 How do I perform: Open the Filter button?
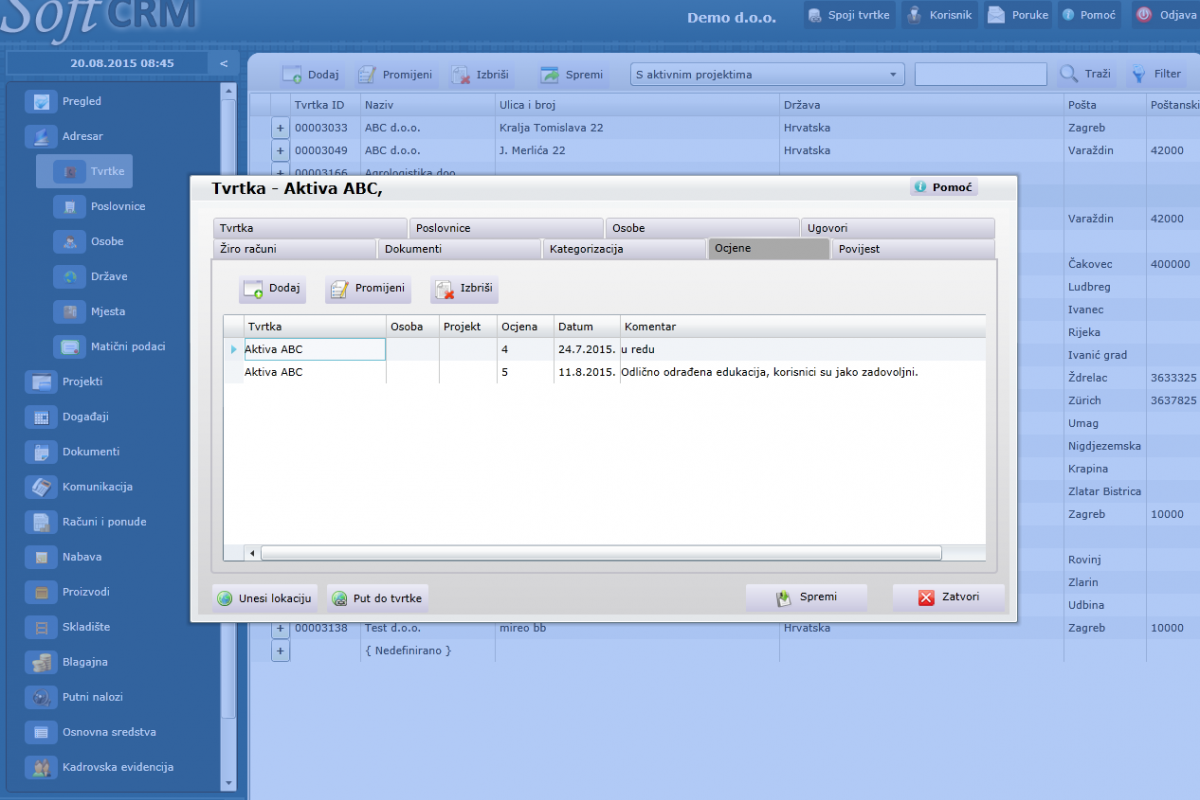1155,75
